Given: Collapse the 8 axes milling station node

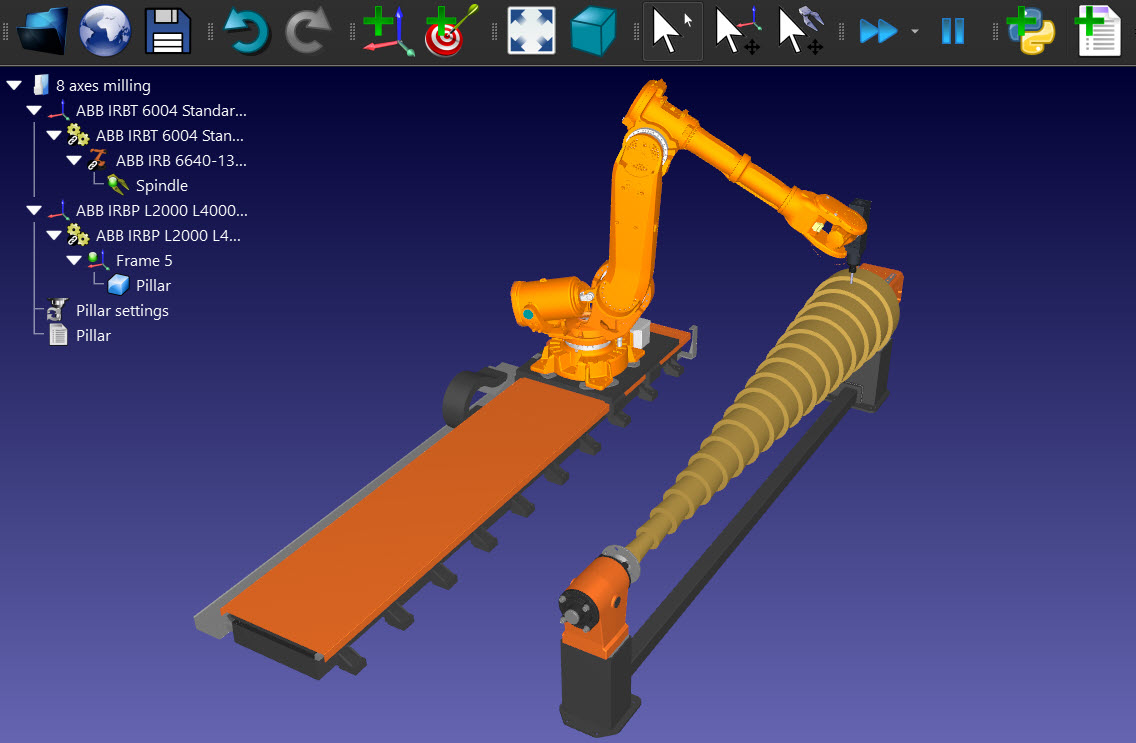Looking at the screenshot, I should [x=14, y=86].
